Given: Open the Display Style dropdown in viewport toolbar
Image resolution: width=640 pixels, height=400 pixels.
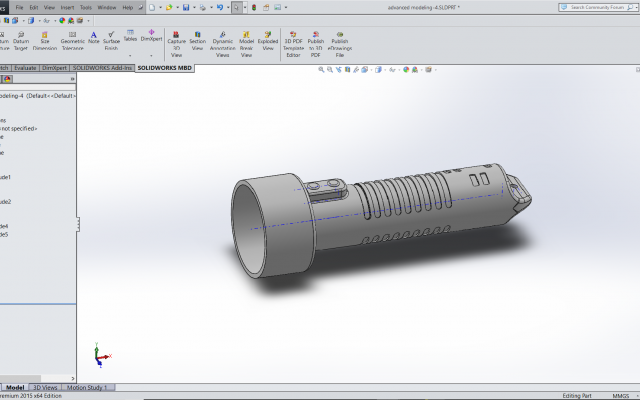Looking at the screenshot, I should click(x=385, y=70).
